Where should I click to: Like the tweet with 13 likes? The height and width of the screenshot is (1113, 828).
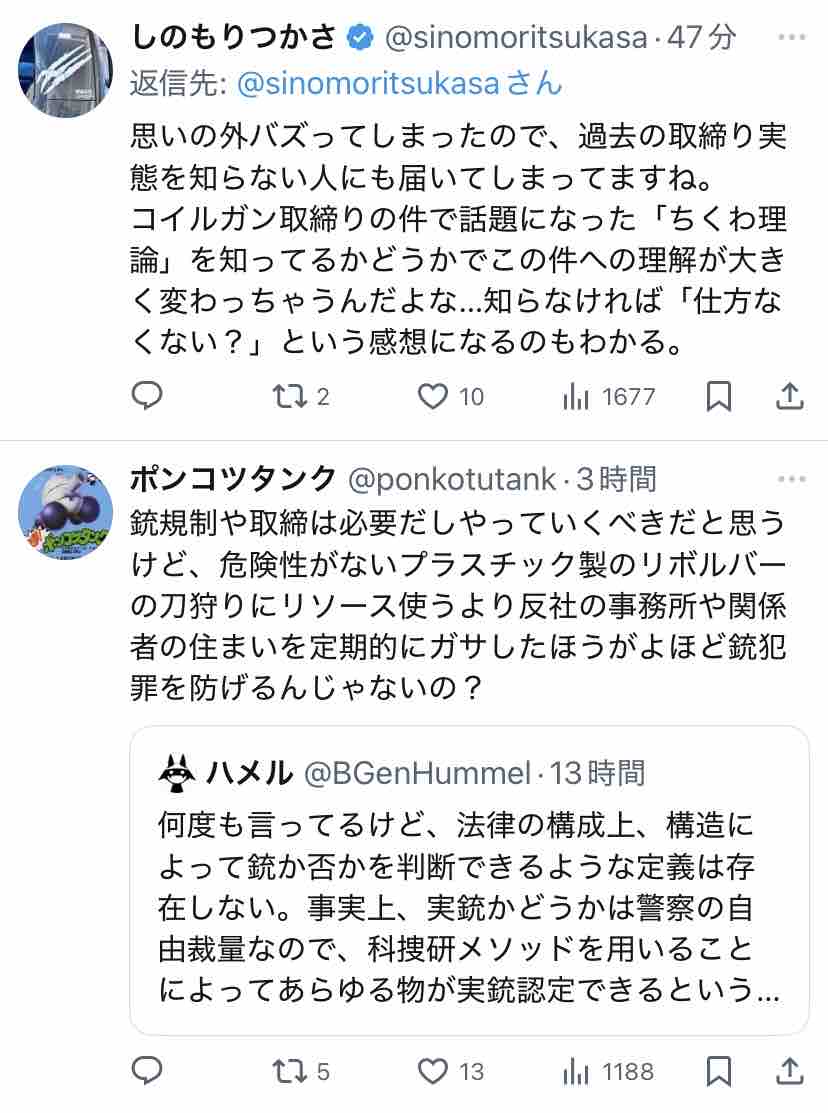pyautogui.click(x=432, y=1073)
